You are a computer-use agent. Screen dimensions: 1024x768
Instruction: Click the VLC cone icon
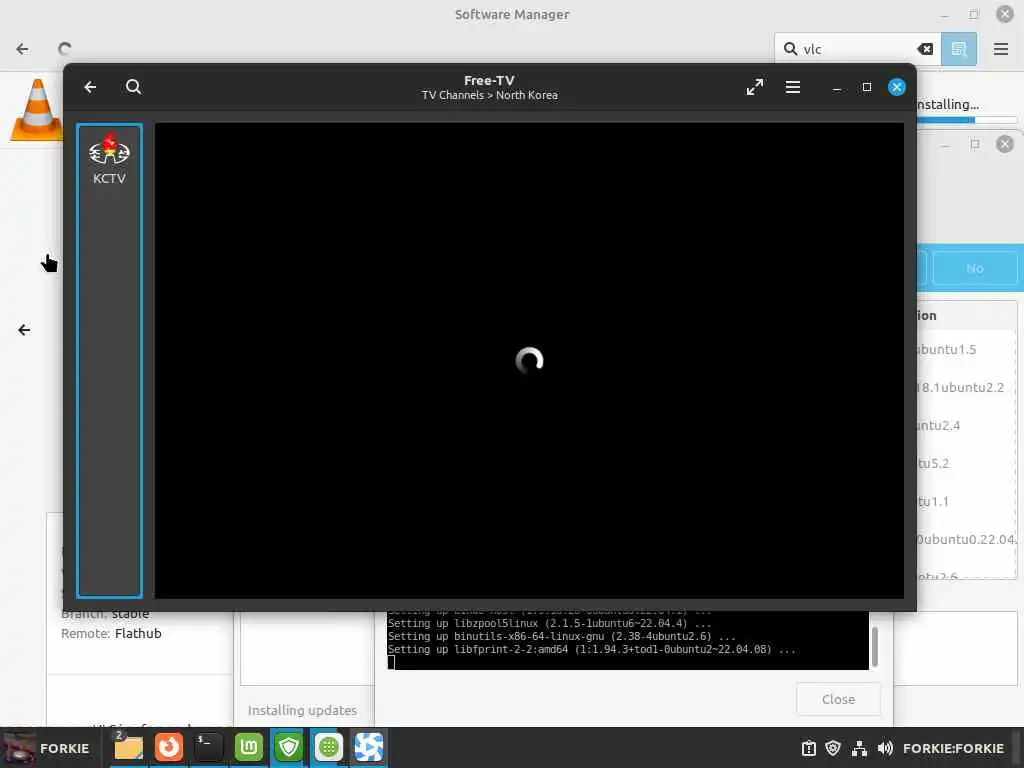pos(37,110)
